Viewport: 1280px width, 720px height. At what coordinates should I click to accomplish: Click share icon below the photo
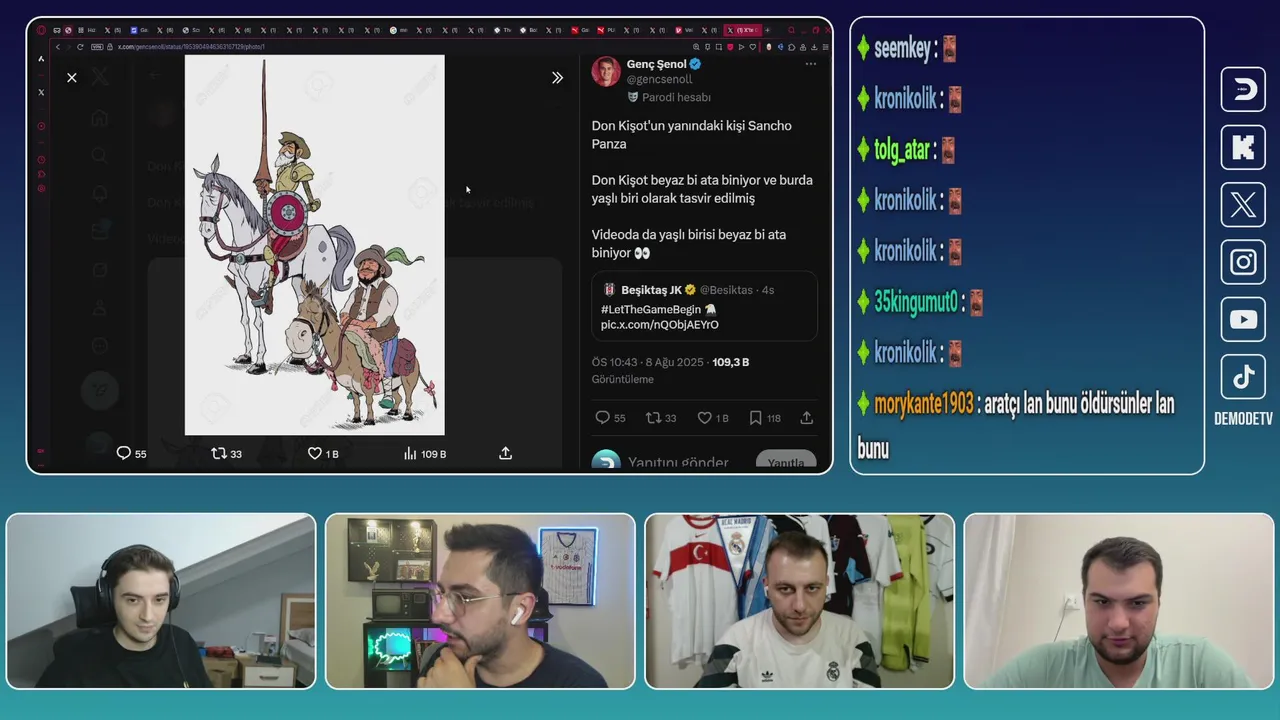(x=506, y=453)
